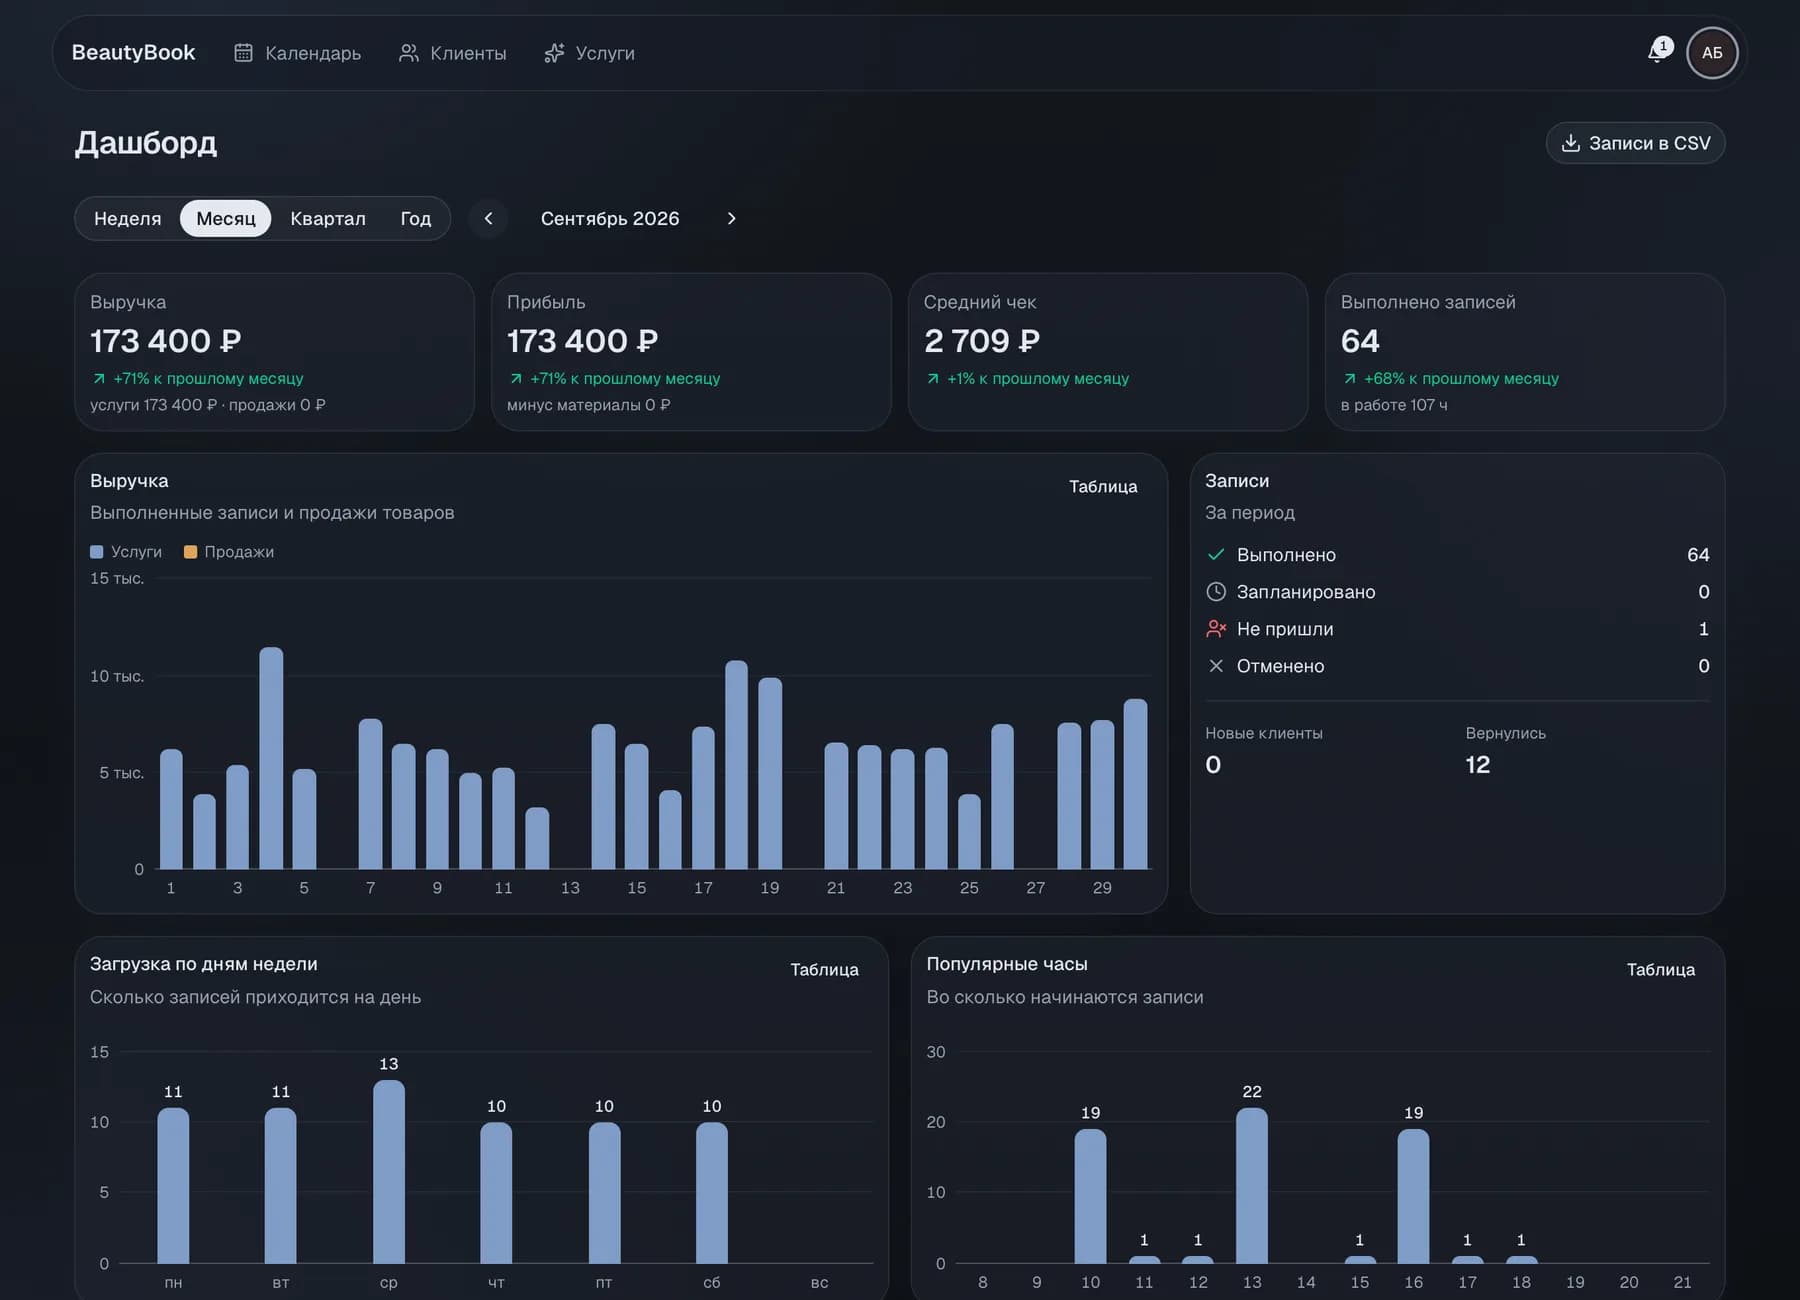Click the trend arrow under Средний чек
The image size is (1800, 1300).
click(933, 379)
